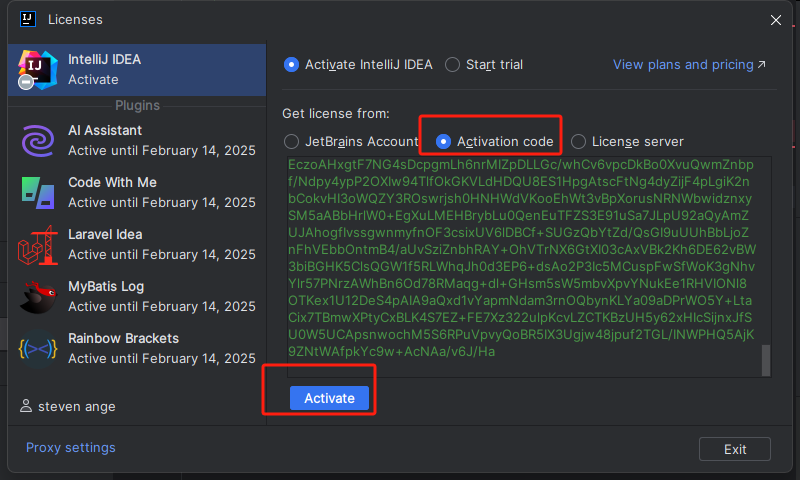Click the Code With Me icon

[38, 193]
